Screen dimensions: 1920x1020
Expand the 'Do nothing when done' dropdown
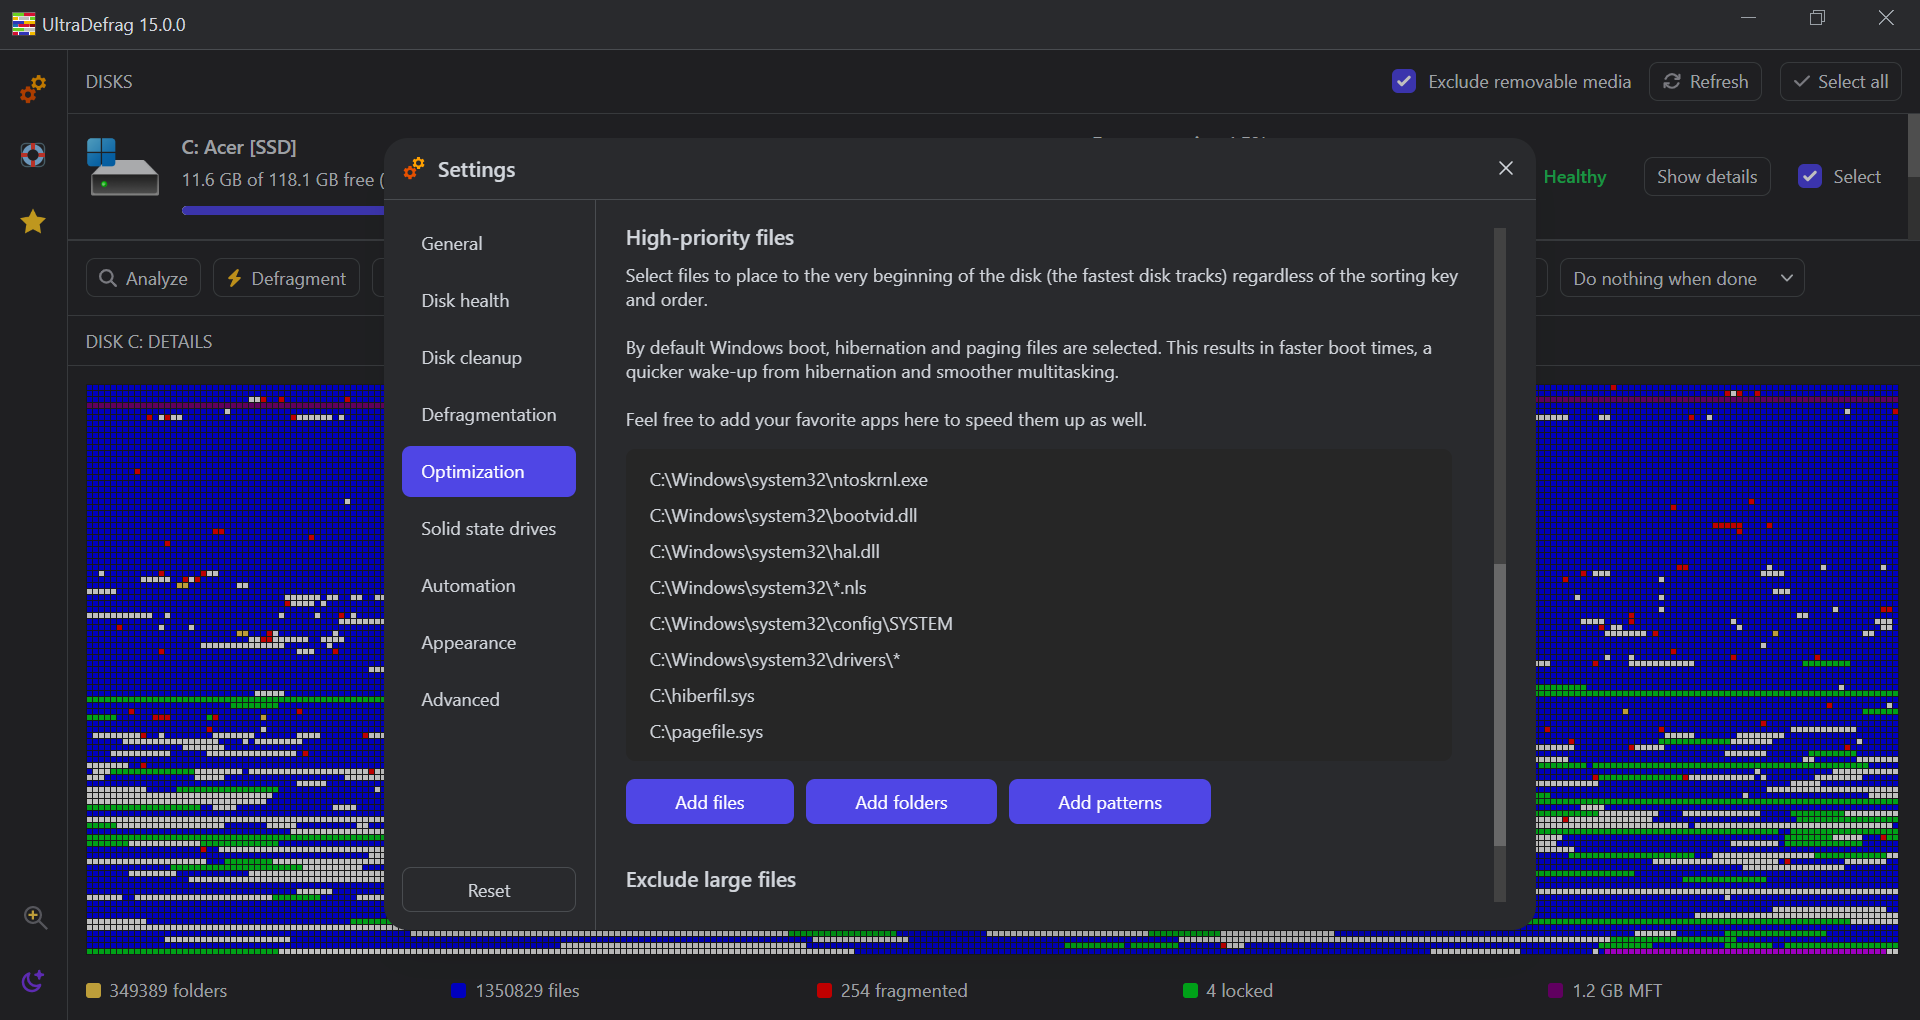pyautogui.click(x=1681, y=278)
